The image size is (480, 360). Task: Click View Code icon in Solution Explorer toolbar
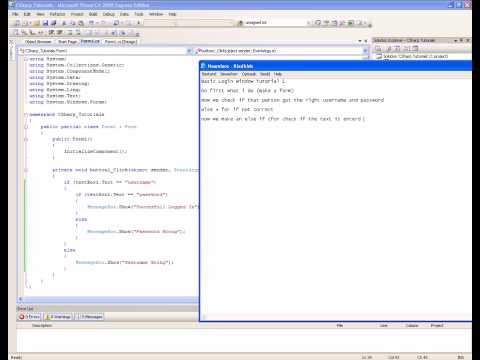coord(407,49)
